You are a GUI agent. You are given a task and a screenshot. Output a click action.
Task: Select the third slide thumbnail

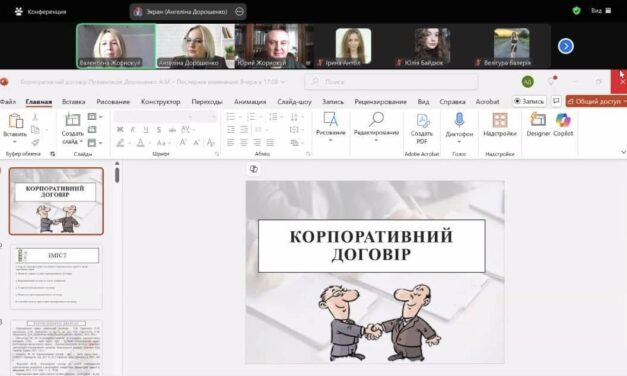tap(56, 347)
